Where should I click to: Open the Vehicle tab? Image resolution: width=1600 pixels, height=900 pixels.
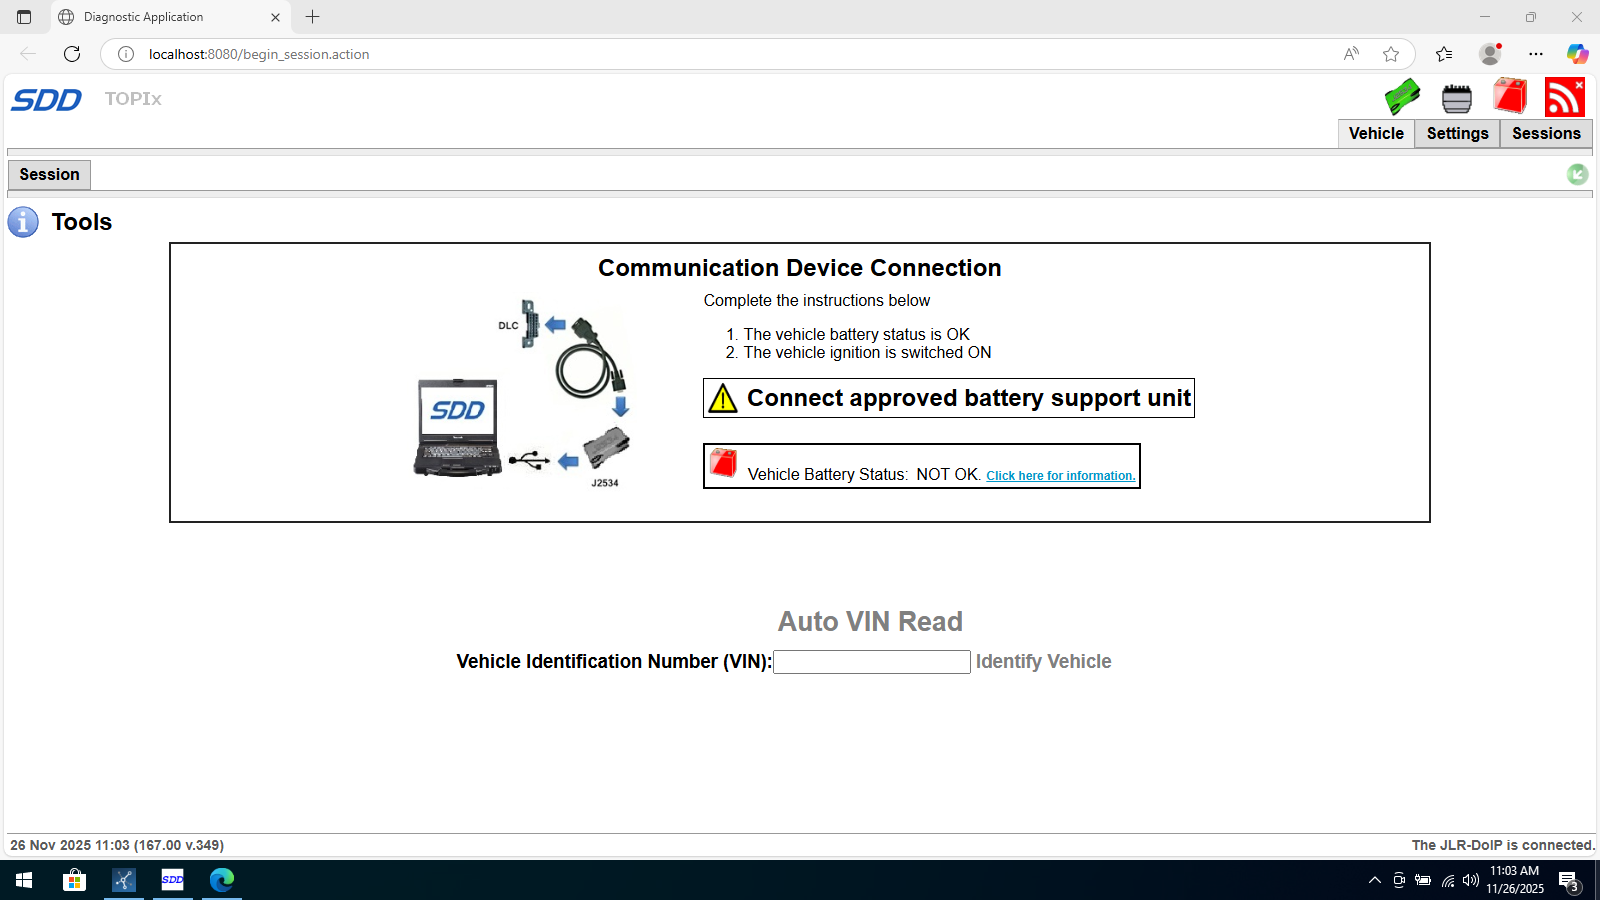tap(1375, 133)
